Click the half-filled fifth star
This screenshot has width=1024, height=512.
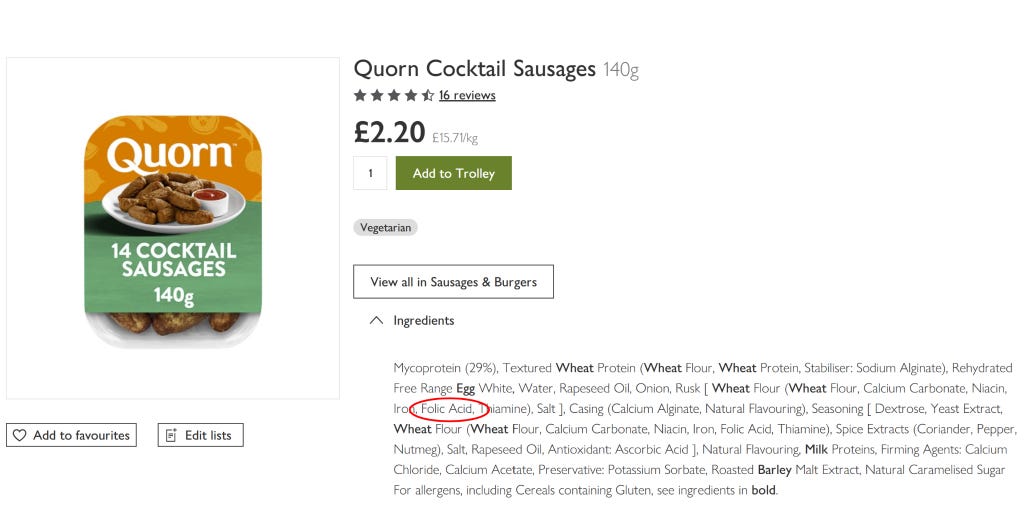coord(428,95)
